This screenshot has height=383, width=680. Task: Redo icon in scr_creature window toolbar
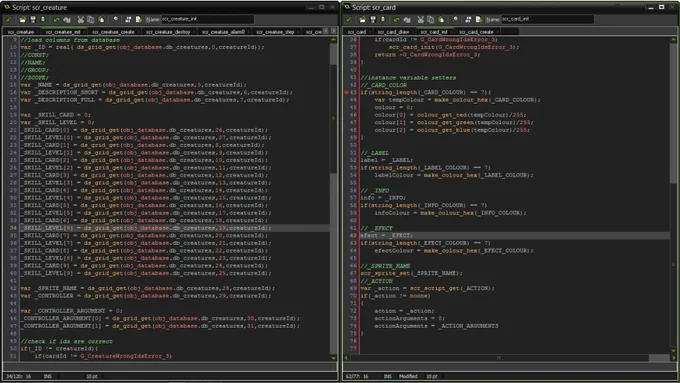click(67, 20)
